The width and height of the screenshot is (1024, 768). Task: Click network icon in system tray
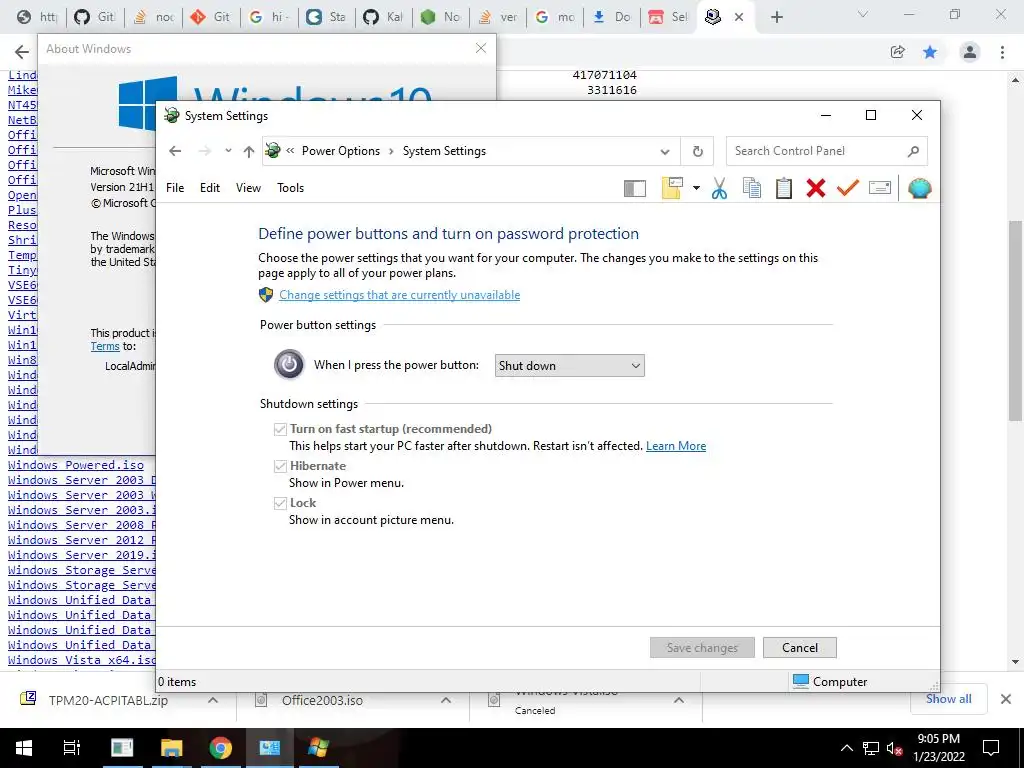(870, 748)
